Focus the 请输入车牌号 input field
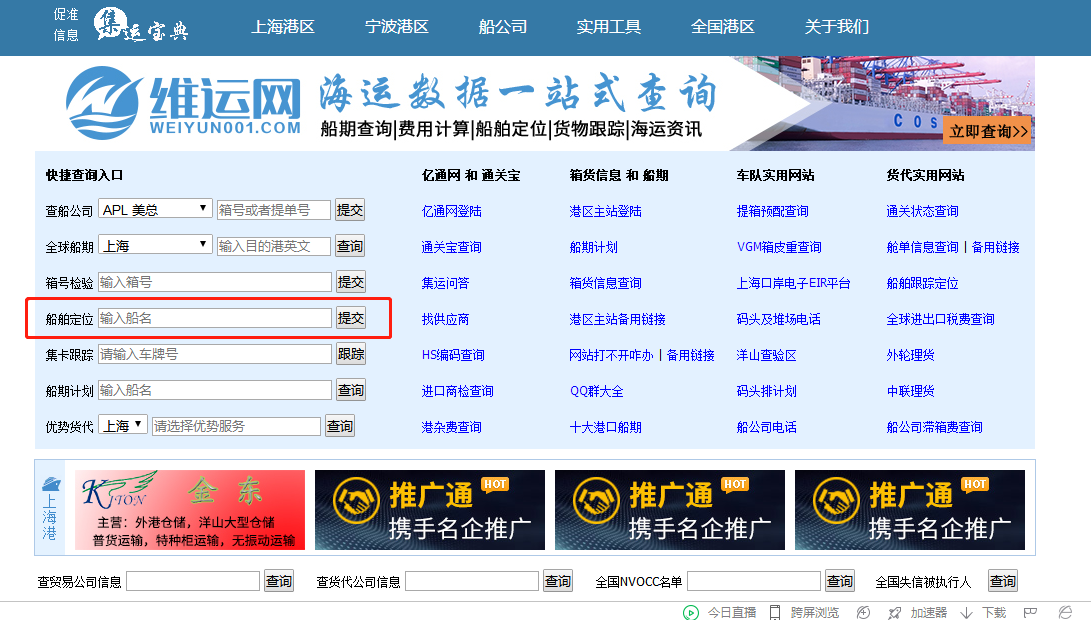 coord(215,354)
